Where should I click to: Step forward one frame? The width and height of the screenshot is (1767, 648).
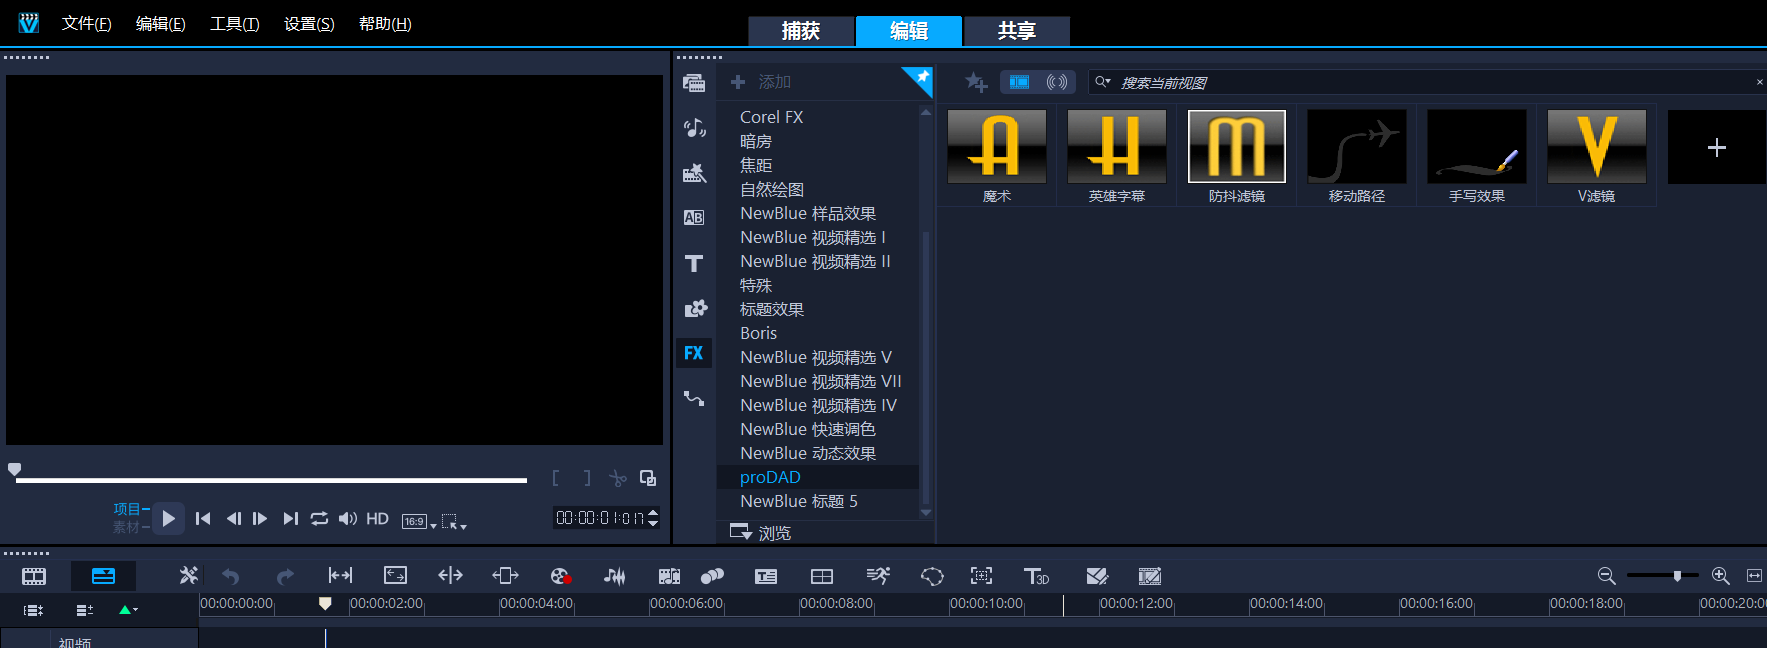point(260,518)
